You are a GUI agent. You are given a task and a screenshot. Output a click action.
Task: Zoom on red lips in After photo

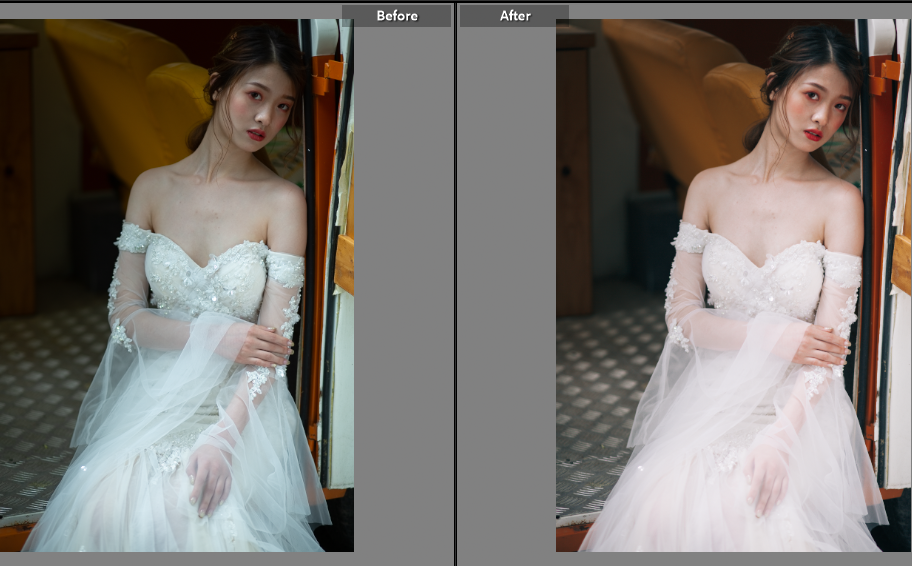pyautogui.click(x=814, y=134)
